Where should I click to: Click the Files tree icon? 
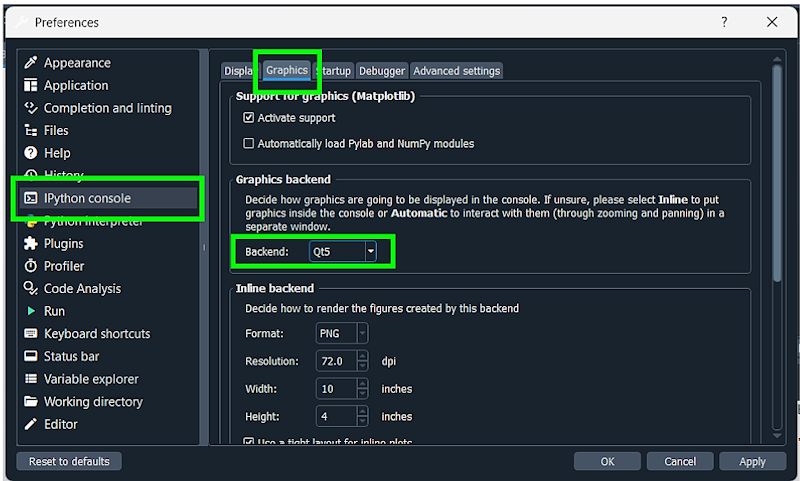[x=31, y=131]
